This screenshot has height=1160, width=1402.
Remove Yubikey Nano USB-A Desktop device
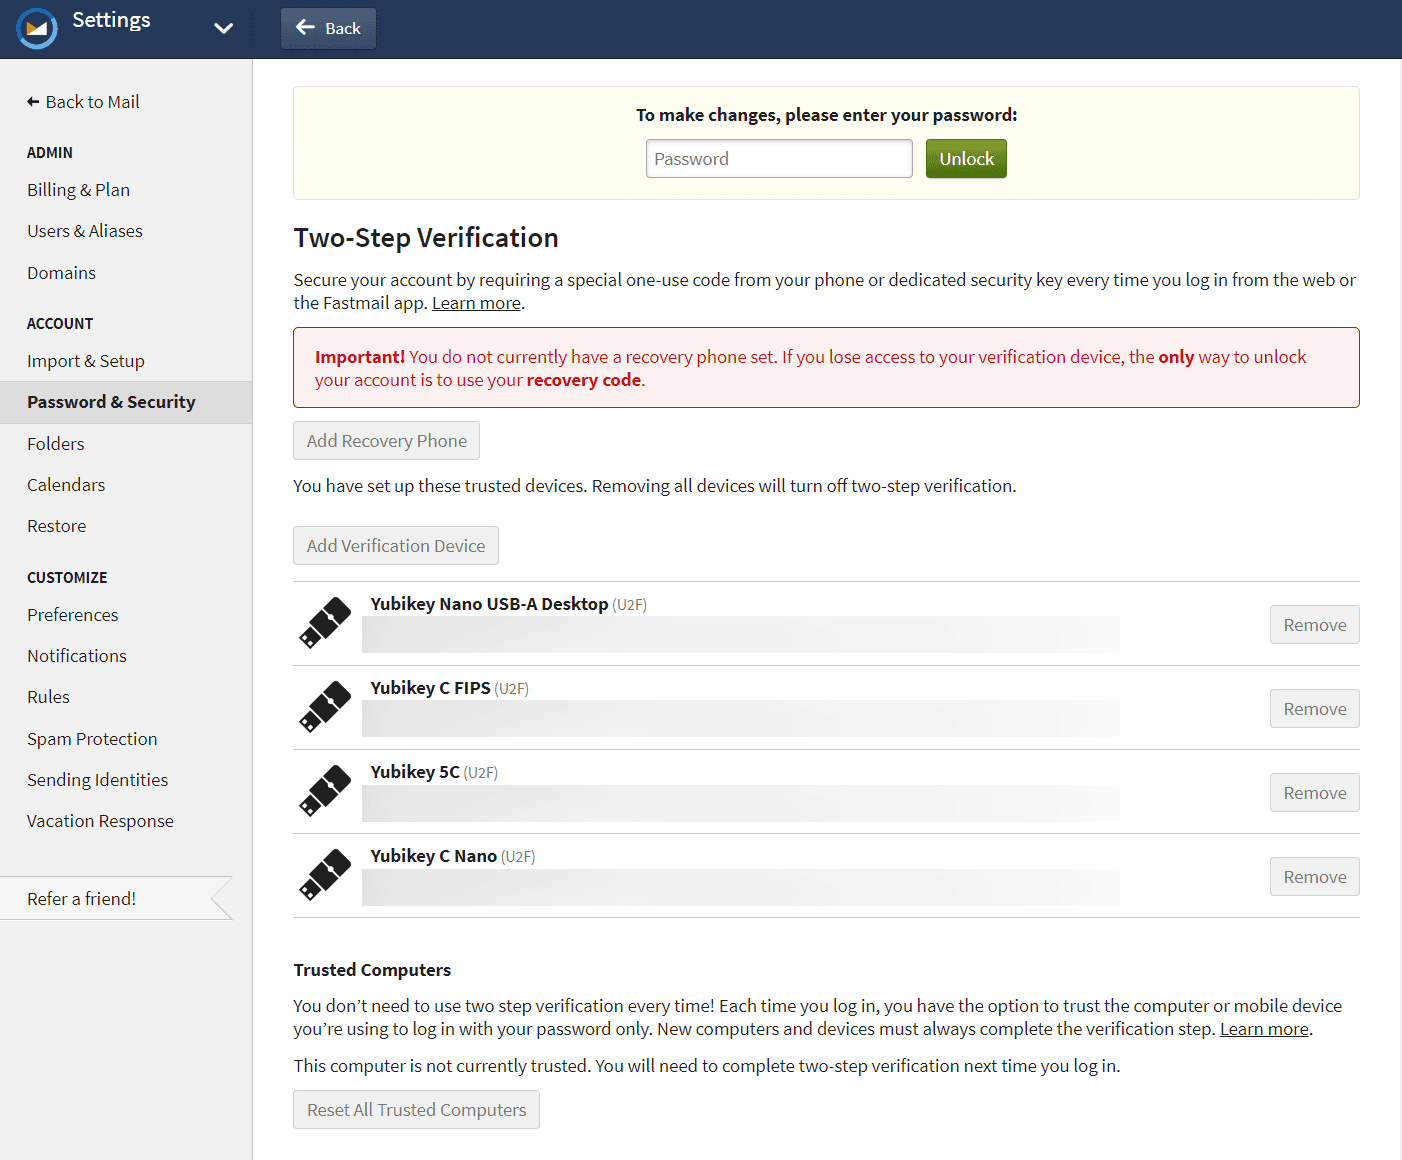pyautogui.click(x=1315, y=625)
